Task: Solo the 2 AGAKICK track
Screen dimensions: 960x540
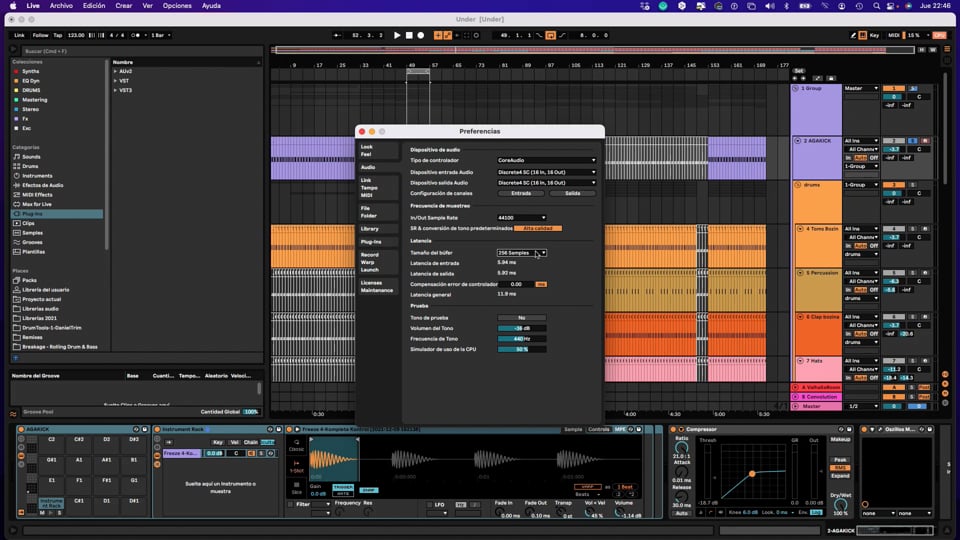Action: click(x=912, y=141)
